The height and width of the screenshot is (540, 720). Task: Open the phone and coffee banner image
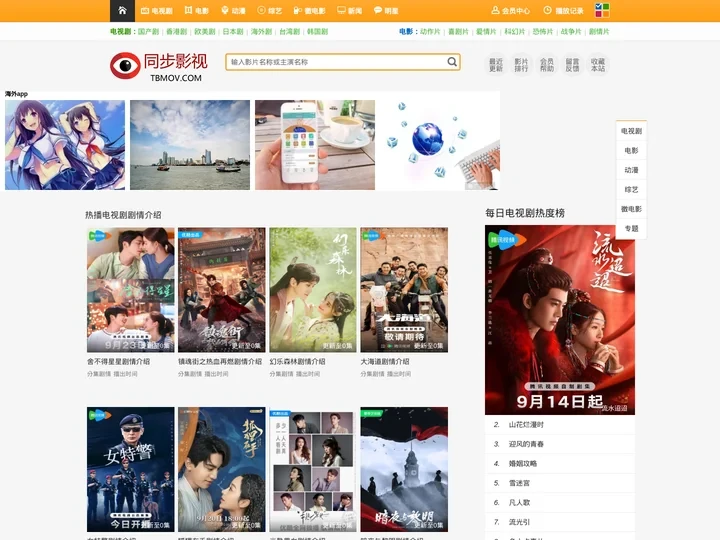[x=315, y=145]
